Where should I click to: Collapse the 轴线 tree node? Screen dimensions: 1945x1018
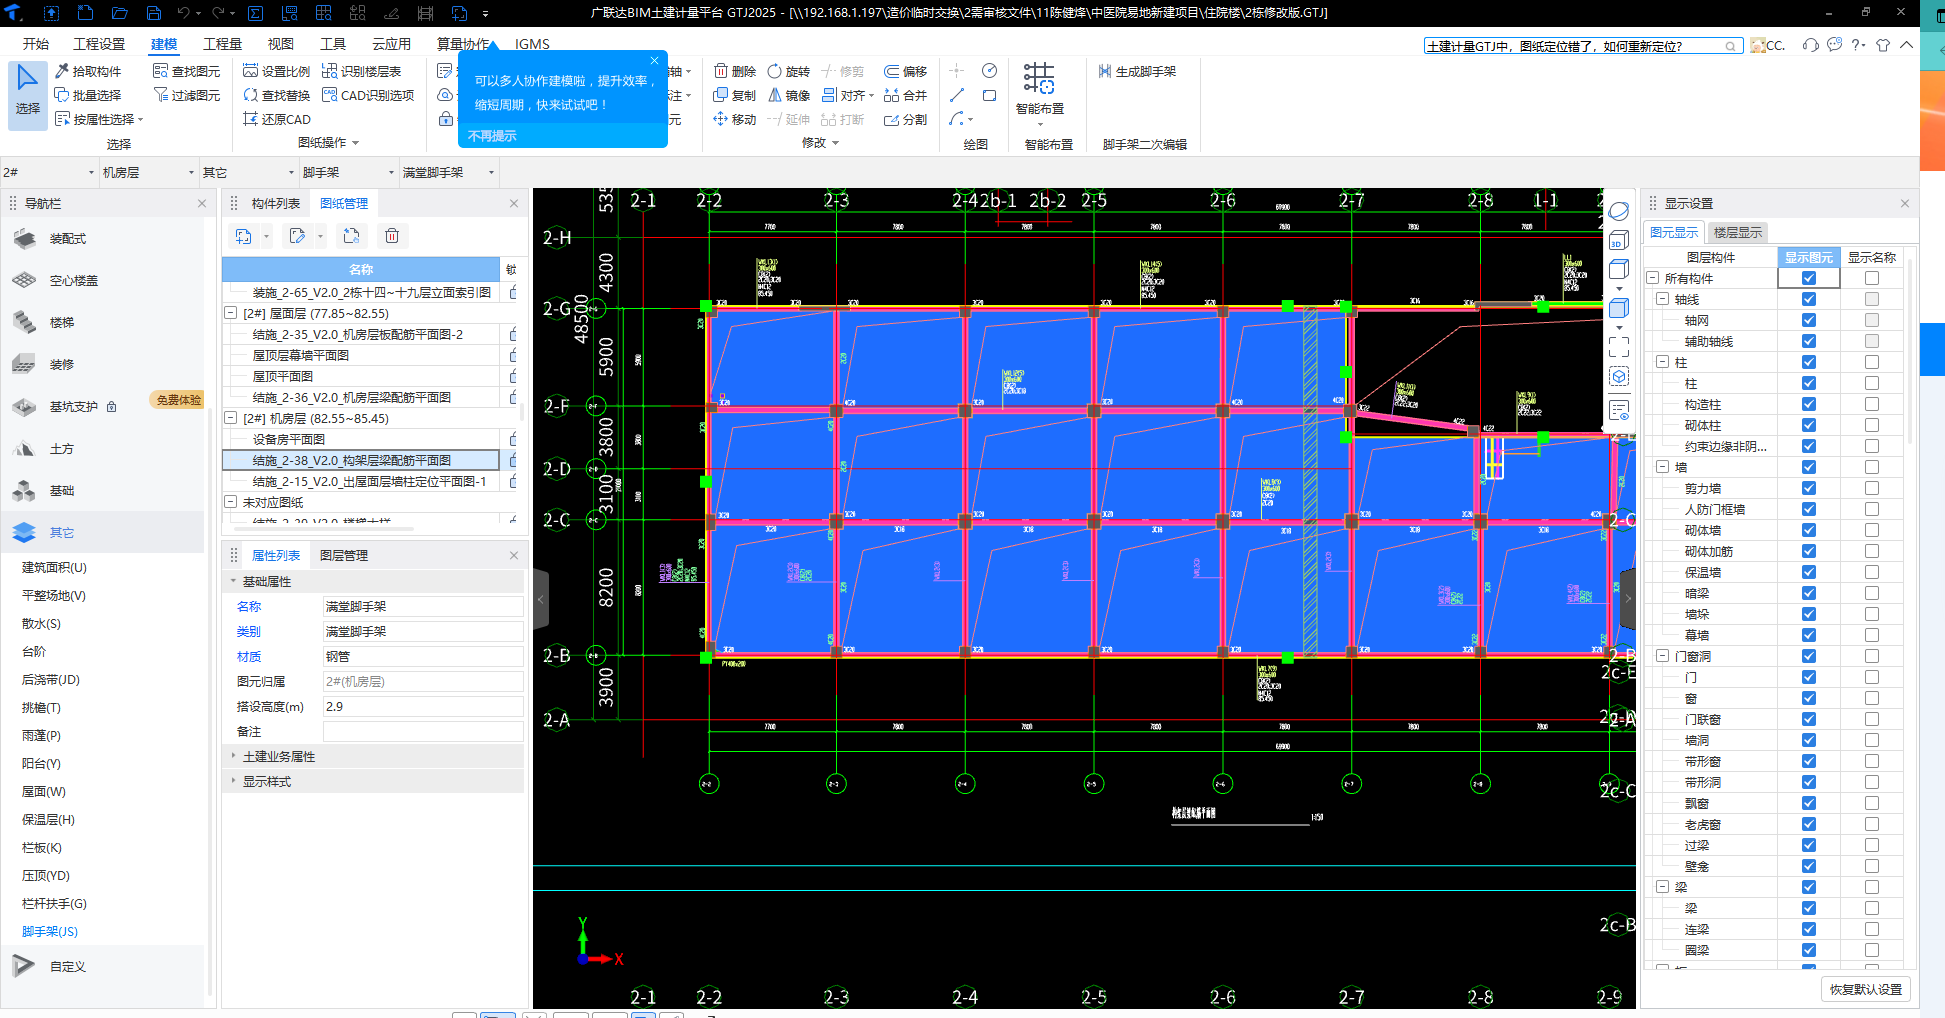pyautogui.click(x=1662, y=299)
